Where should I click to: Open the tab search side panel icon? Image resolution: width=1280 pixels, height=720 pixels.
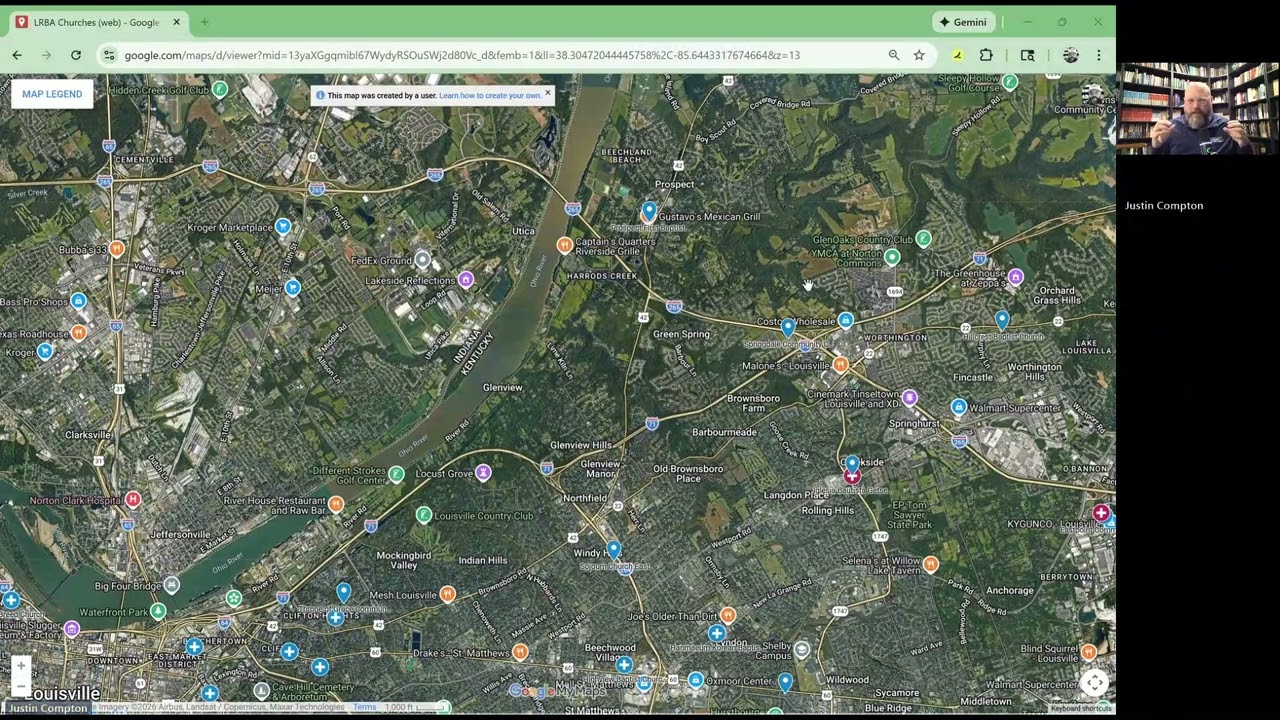tap(1027, 55)
